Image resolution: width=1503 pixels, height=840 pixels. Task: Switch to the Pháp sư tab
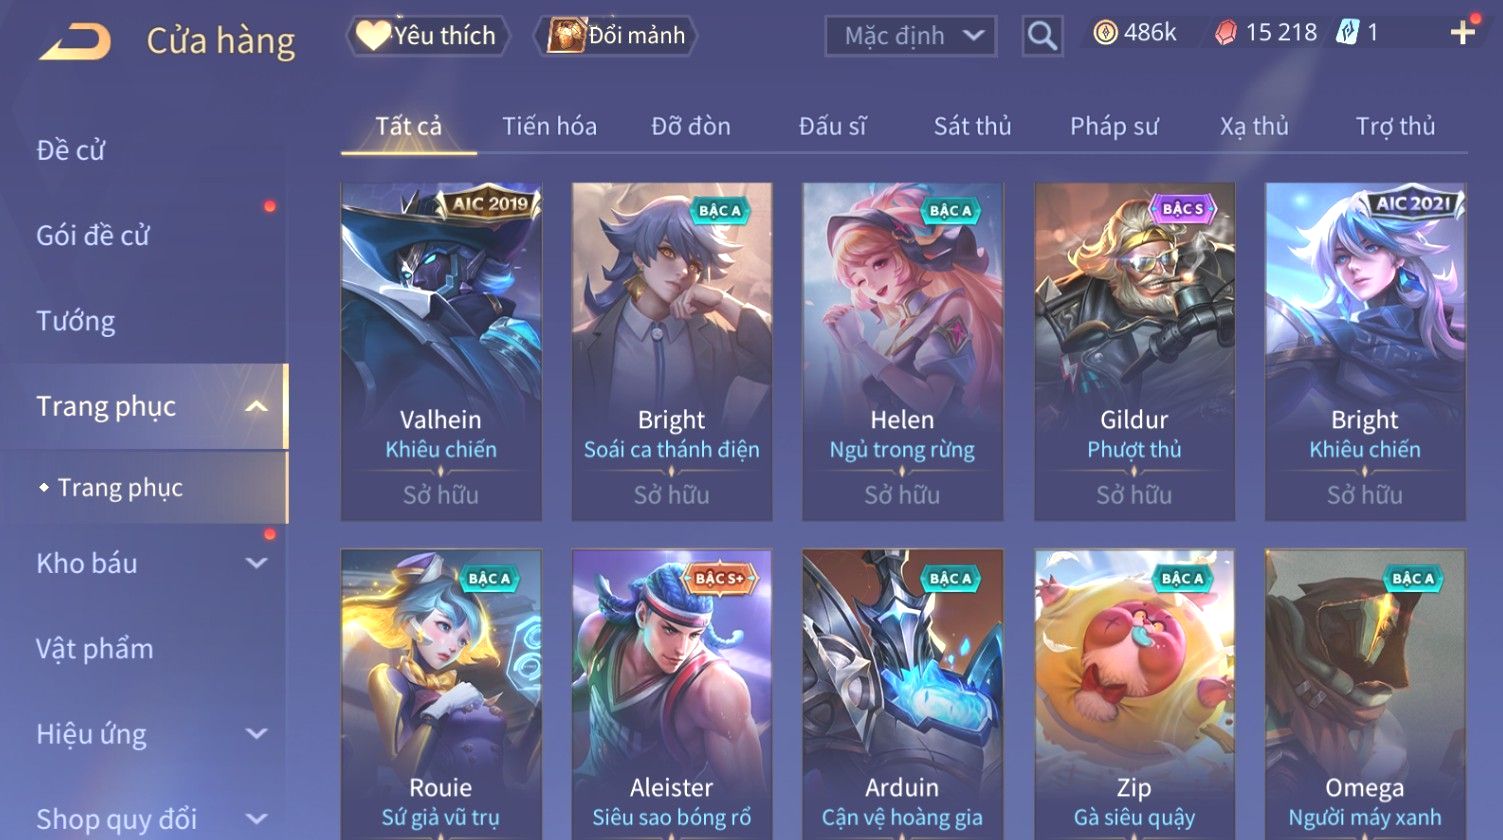tap(1114, 126)
